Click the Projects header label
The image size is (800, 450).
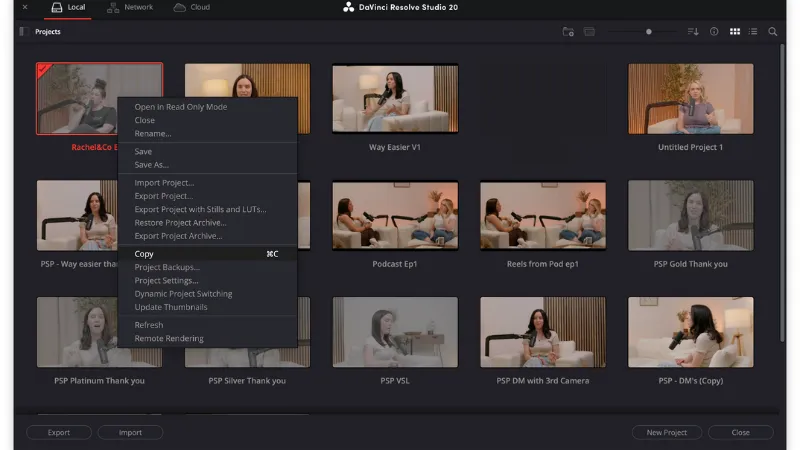point(47,32)
